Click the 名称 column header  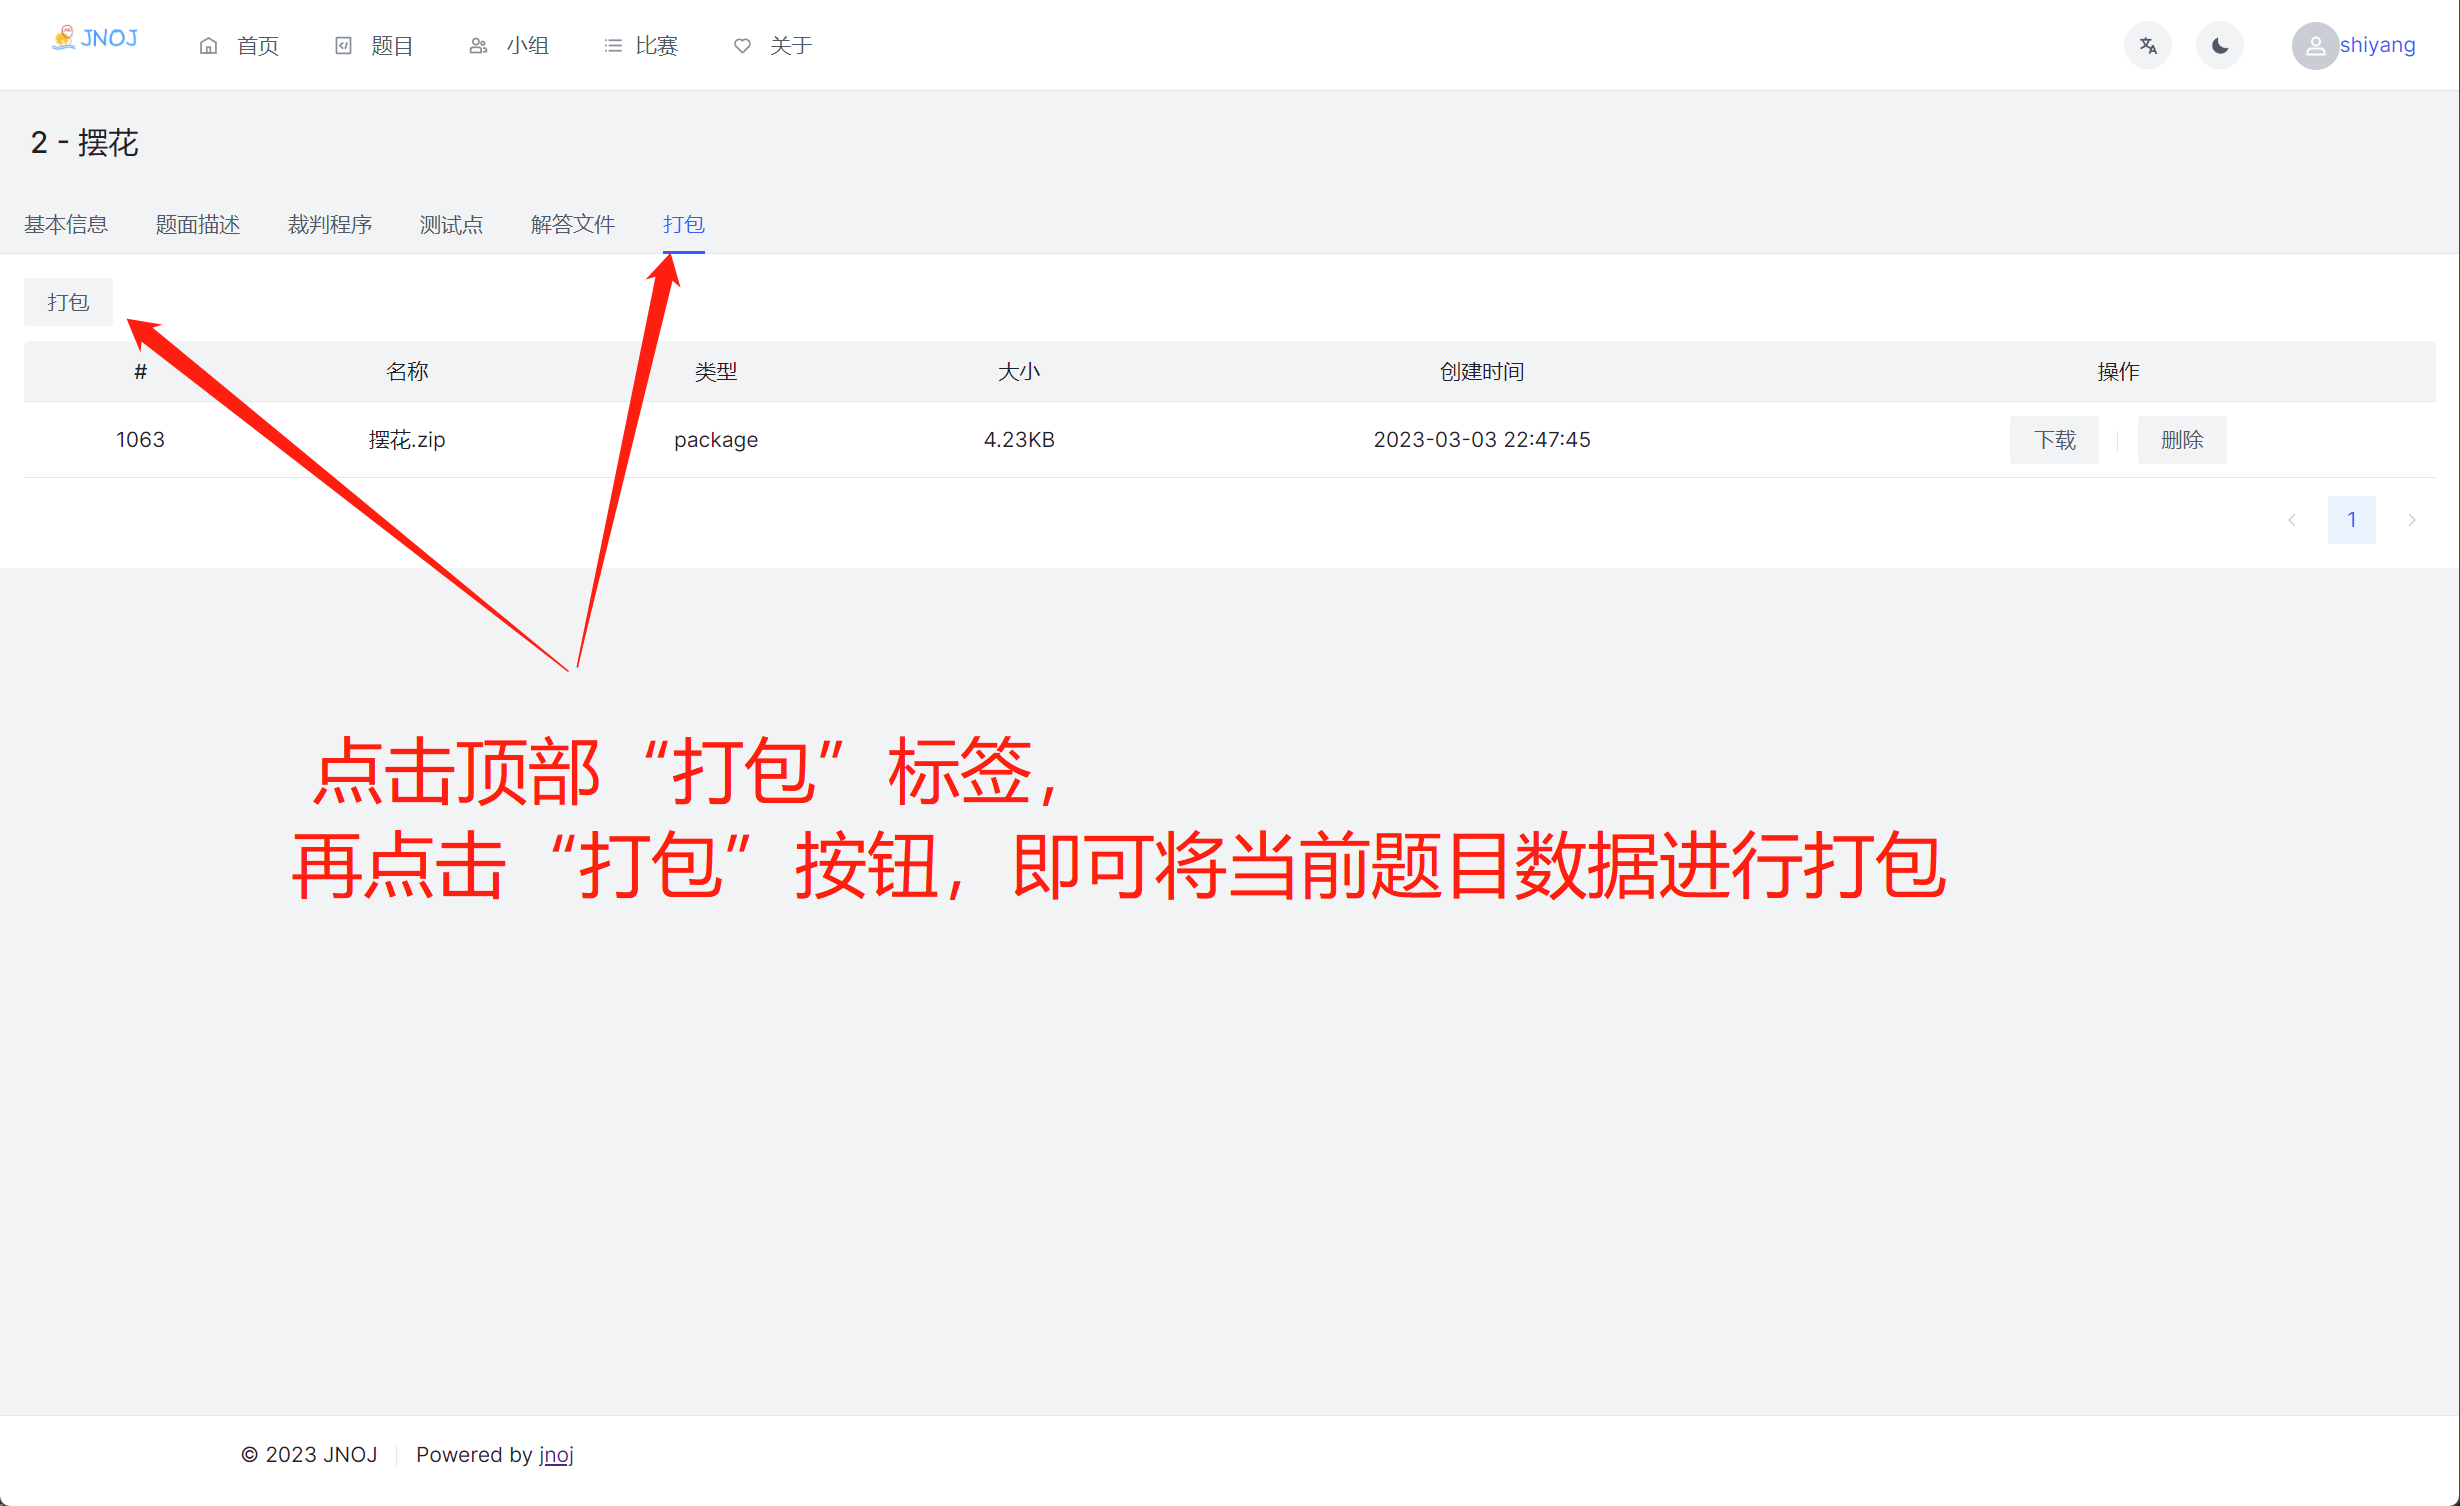[x=407, y=372]
